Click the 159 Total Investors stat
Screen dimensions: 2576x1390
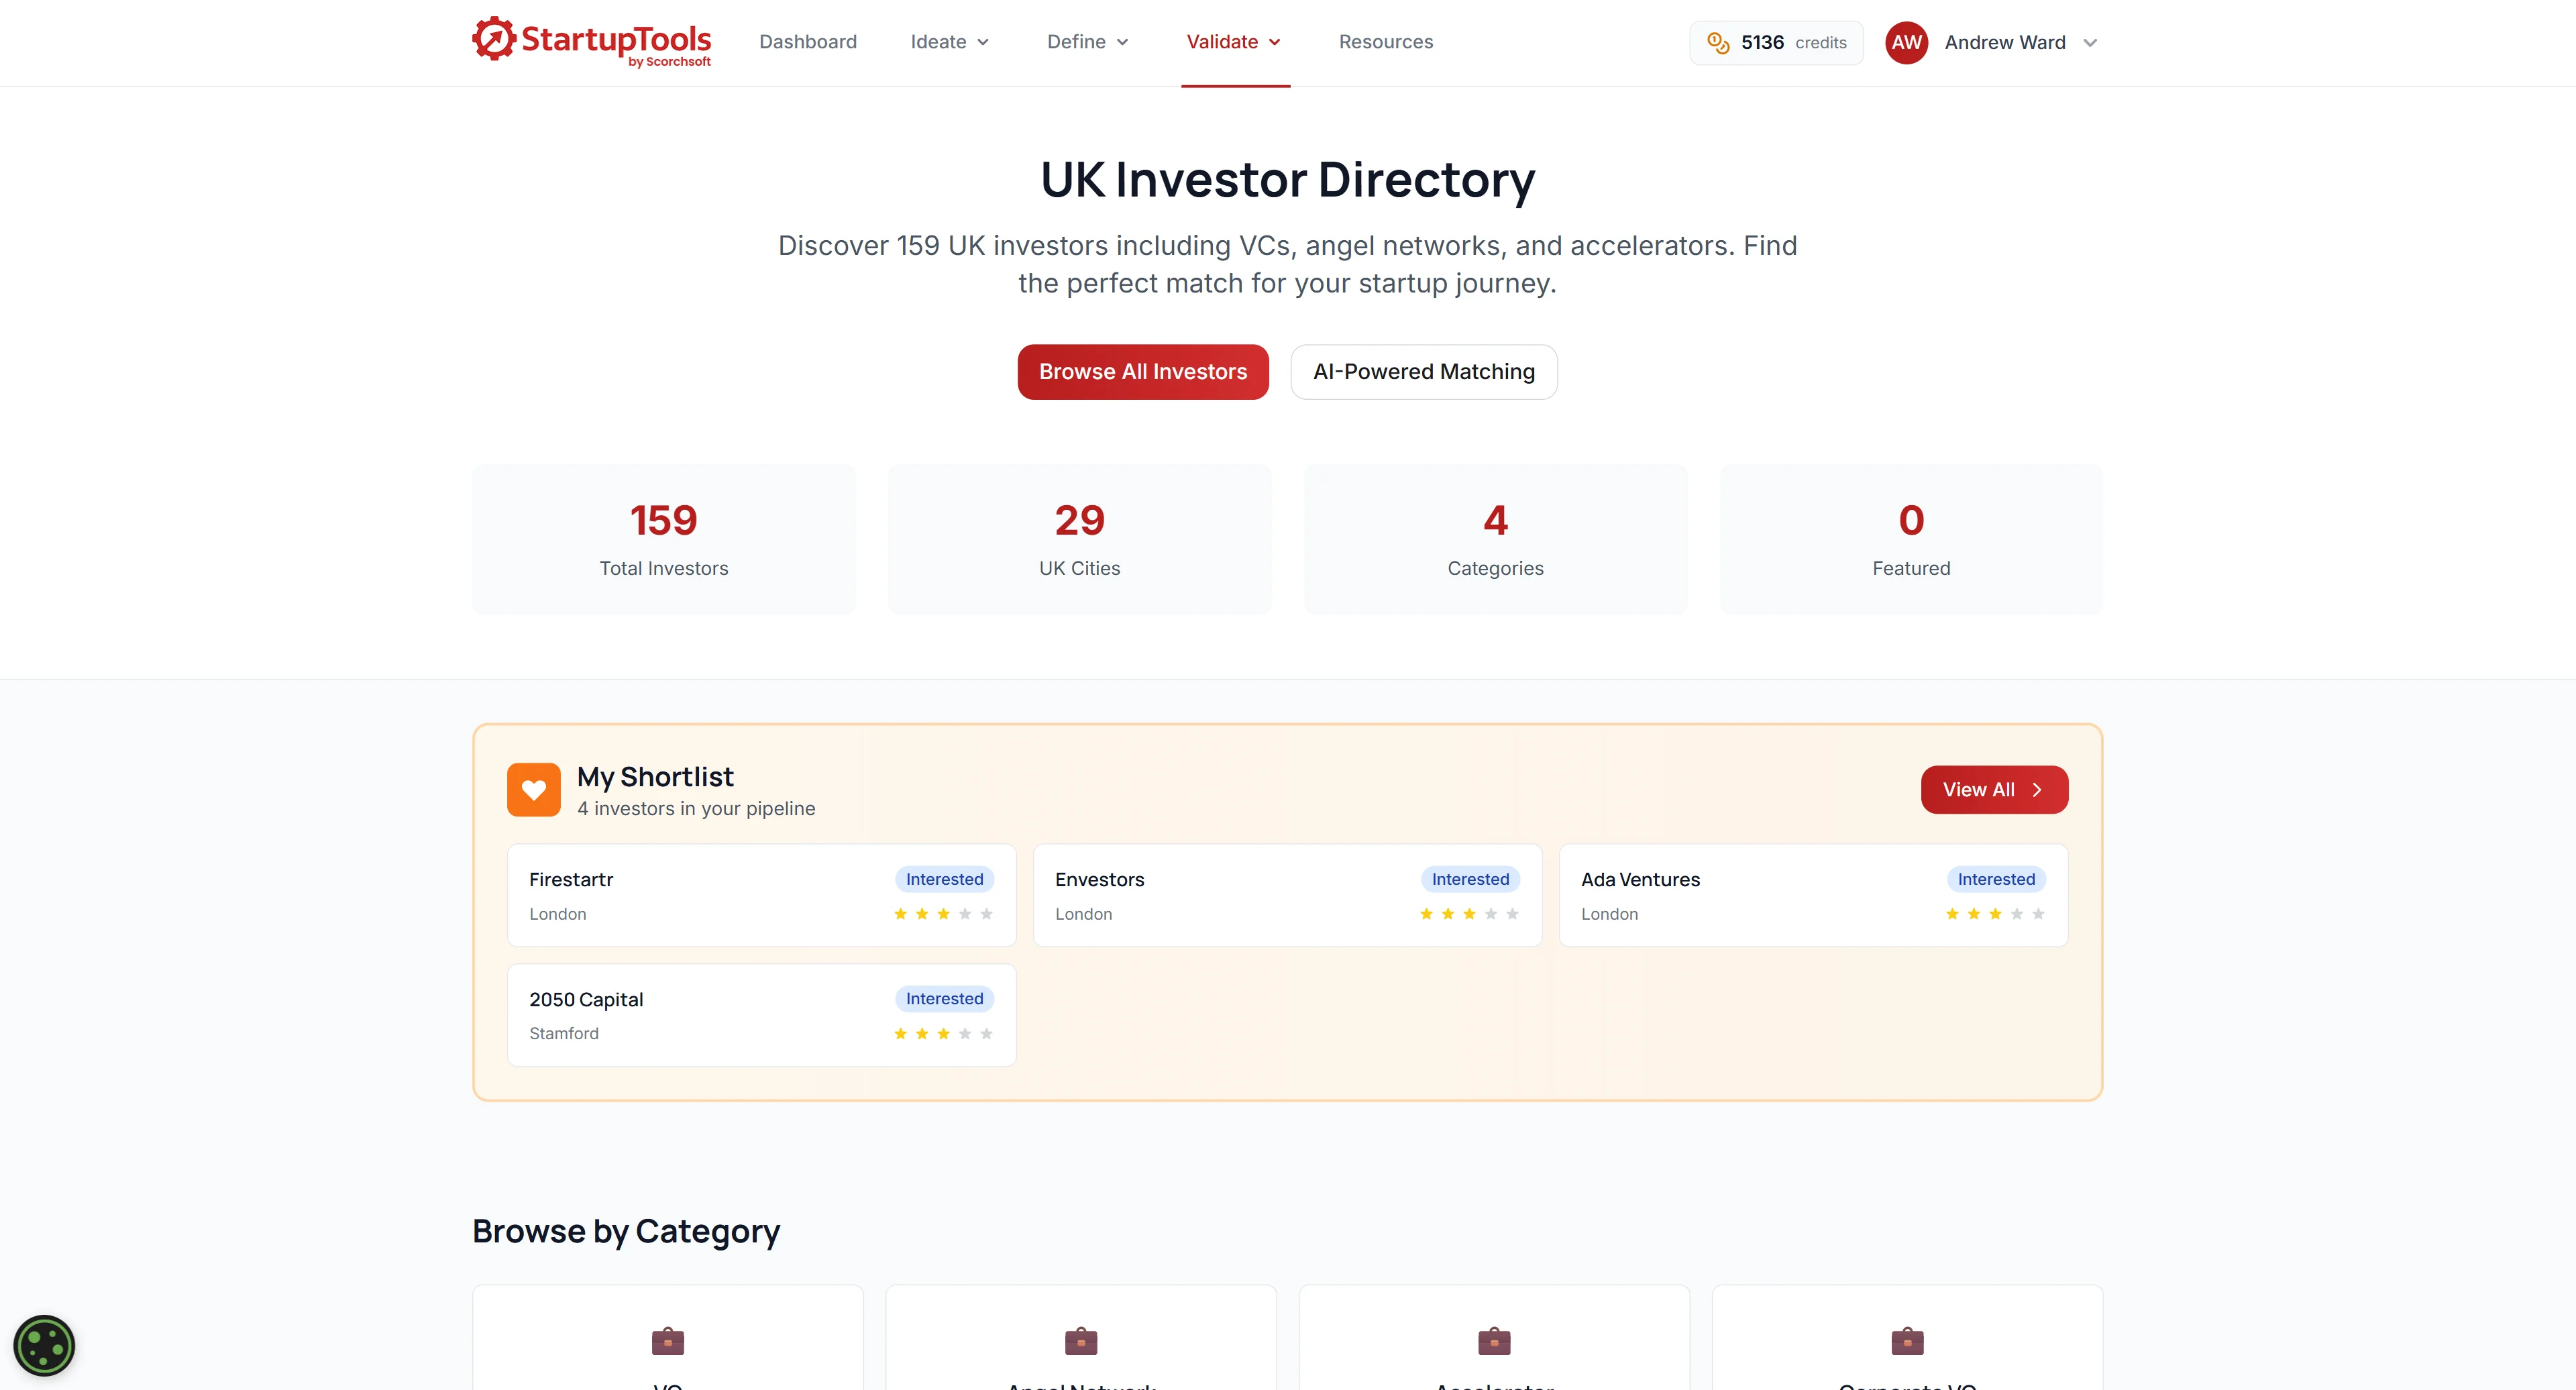664,540
